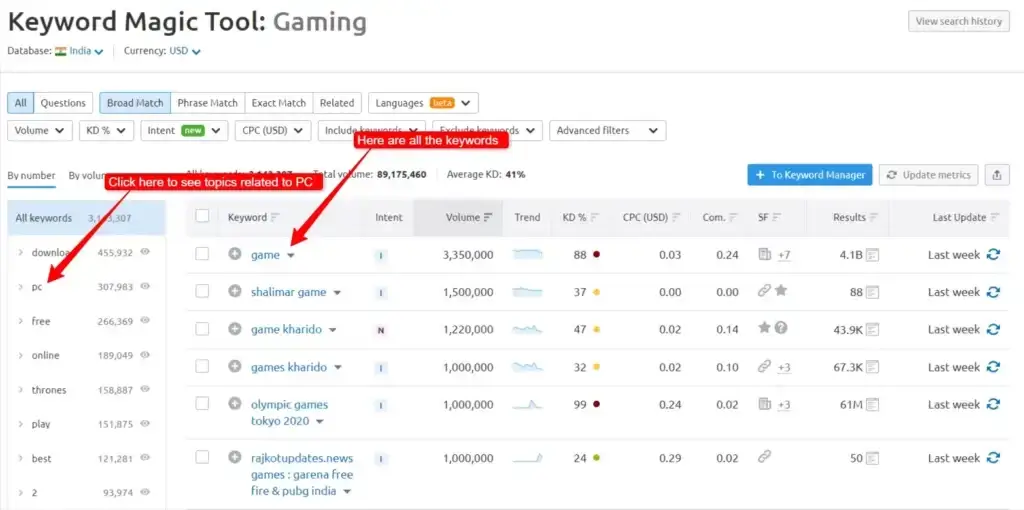This screenshot has width=1024, height=510.
Task: Refresh metrics for 'shalimar game' row
Action: [993, 292]
